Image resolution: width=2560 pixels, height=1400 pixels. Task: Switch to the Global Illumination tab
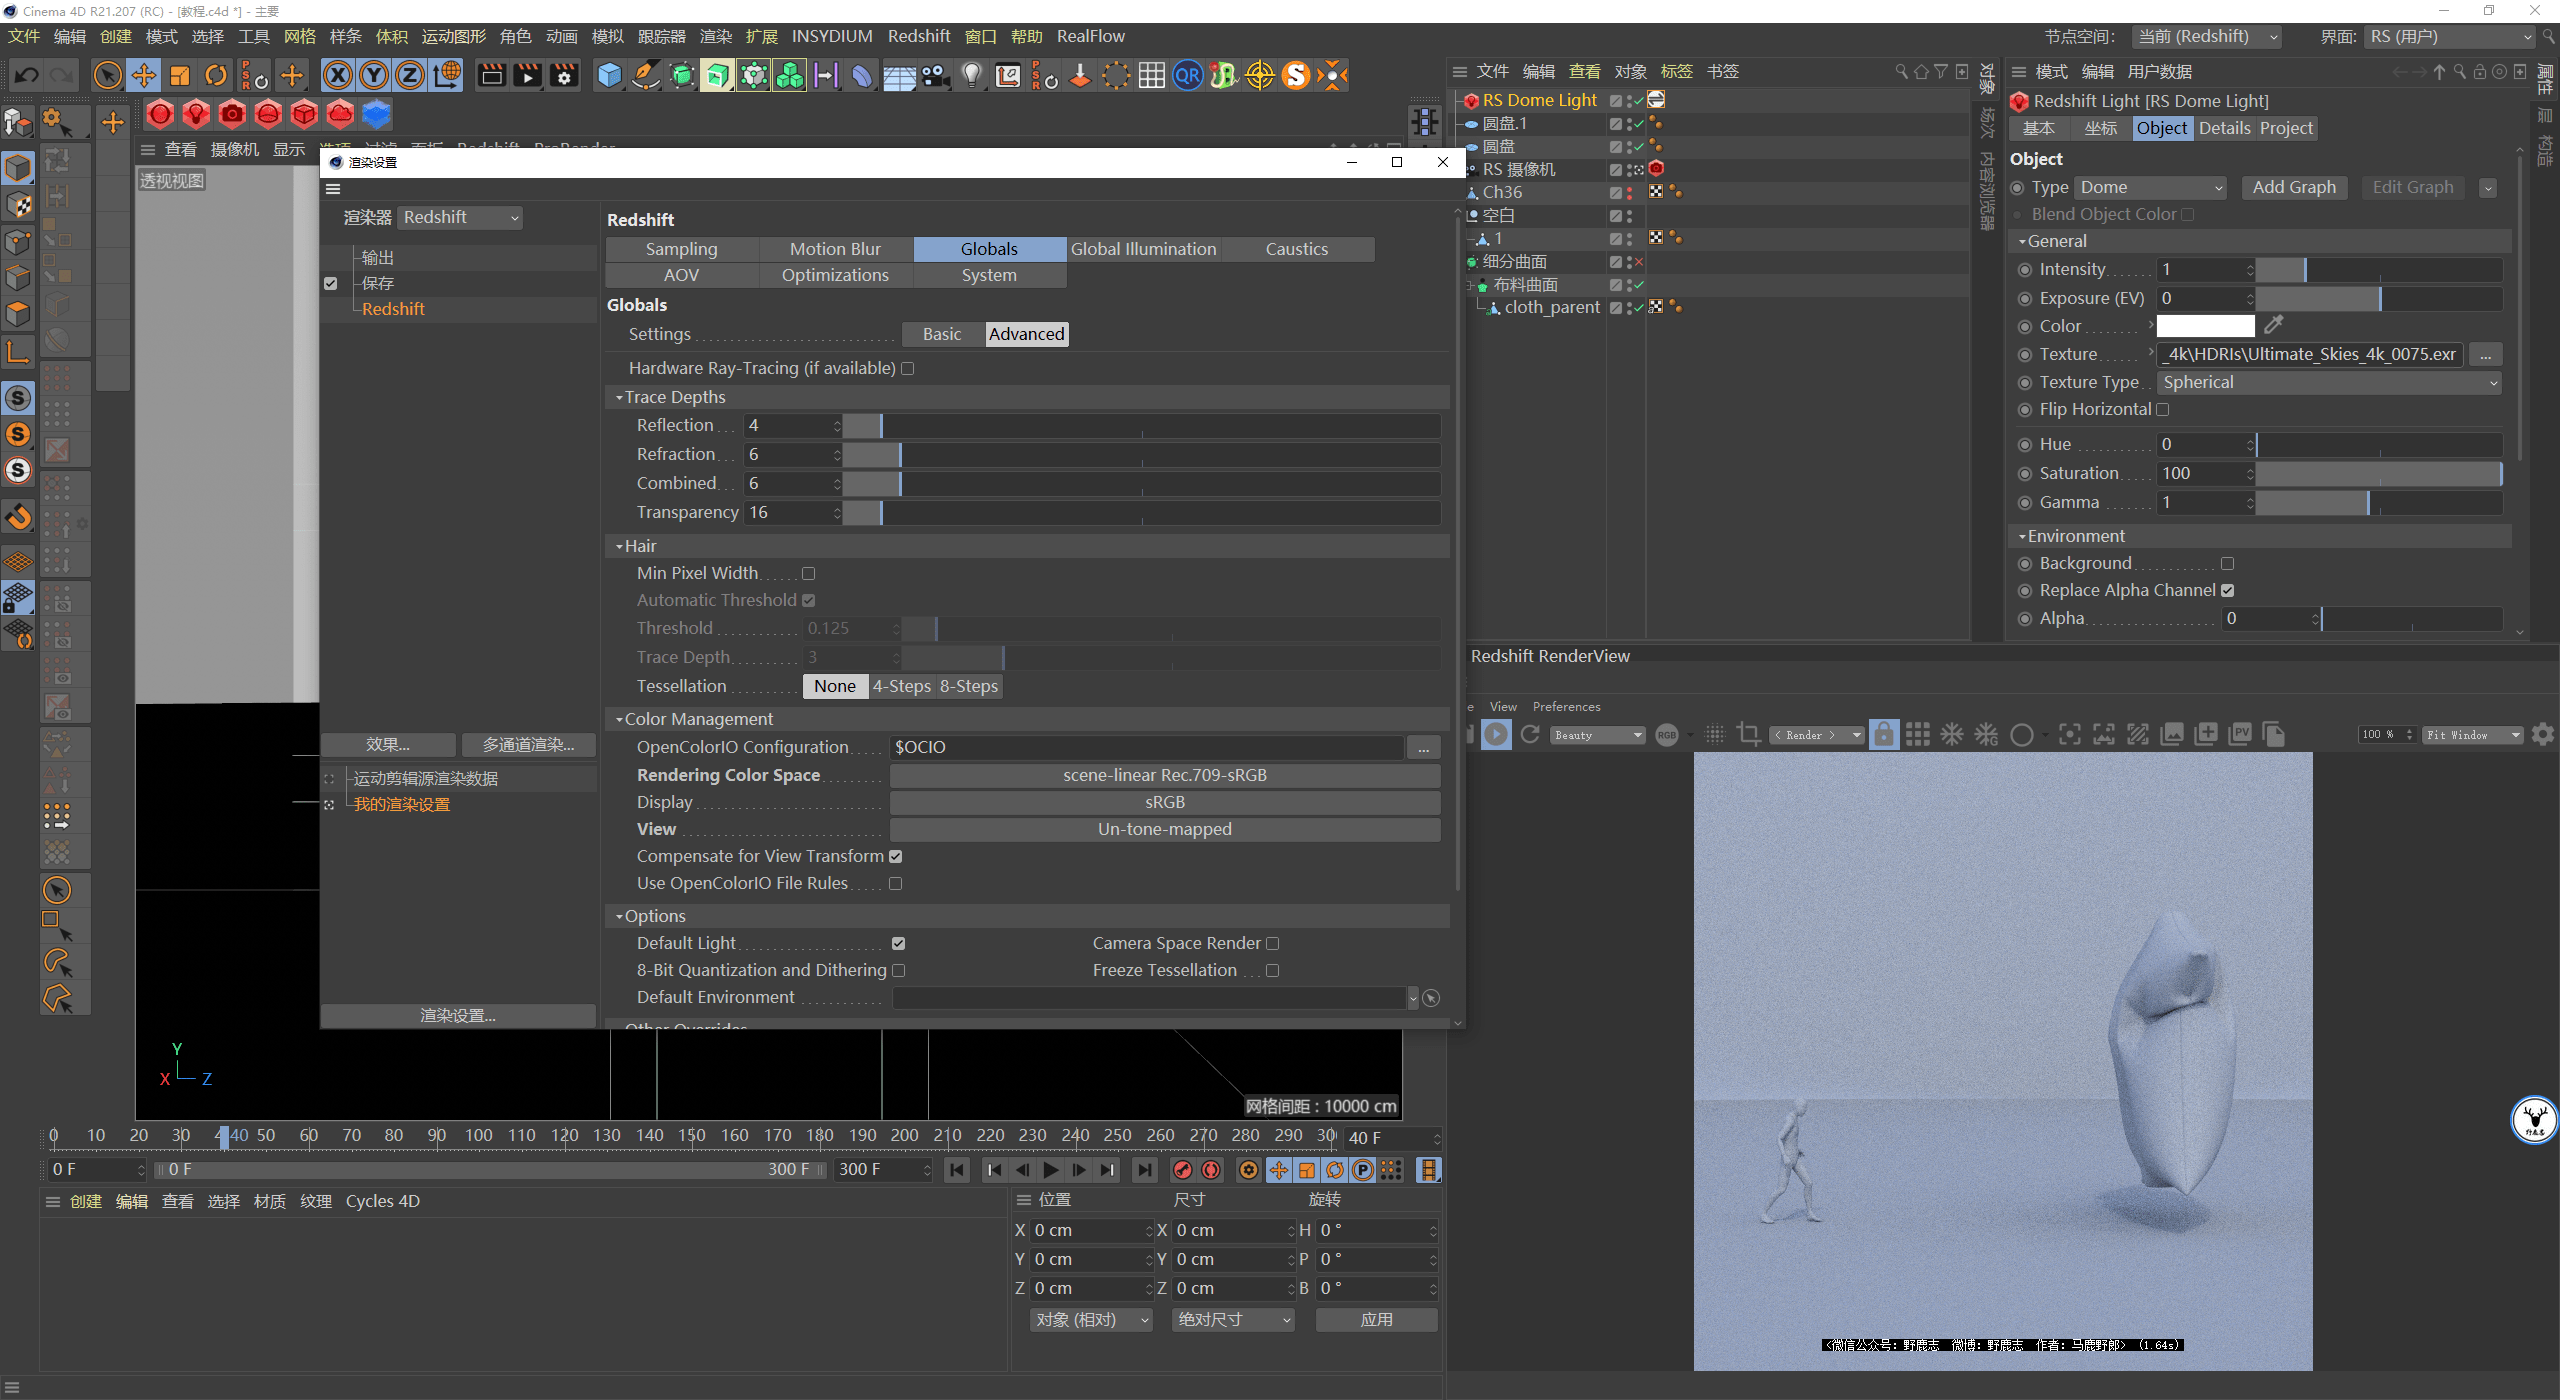click(x=1143, y=249)
